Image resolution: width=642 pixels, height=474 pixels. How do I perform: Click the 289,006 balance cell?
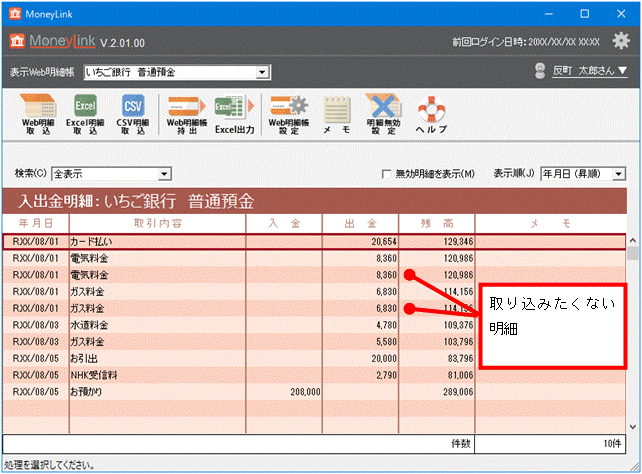pos(437,392)
